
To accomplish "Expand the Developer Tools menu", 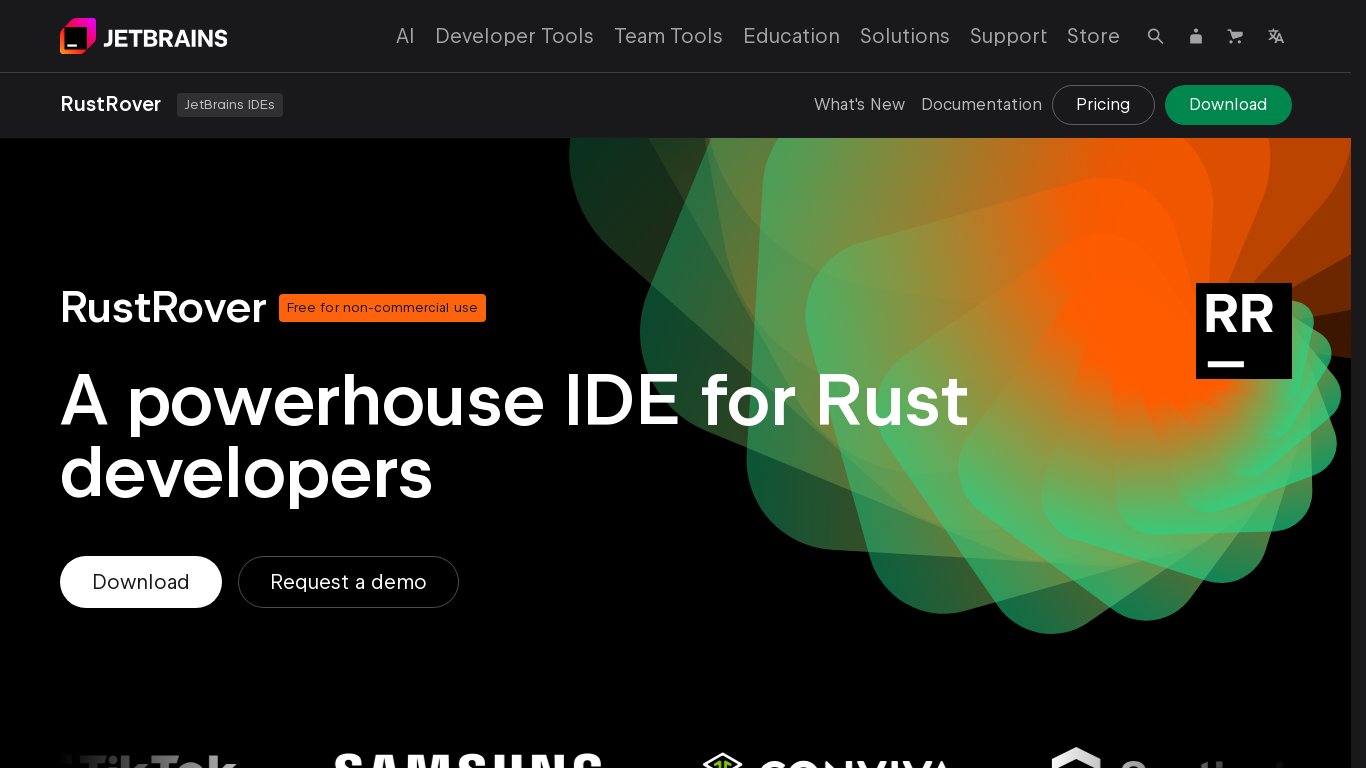I will pyautogui.click(x=514, y=36).
